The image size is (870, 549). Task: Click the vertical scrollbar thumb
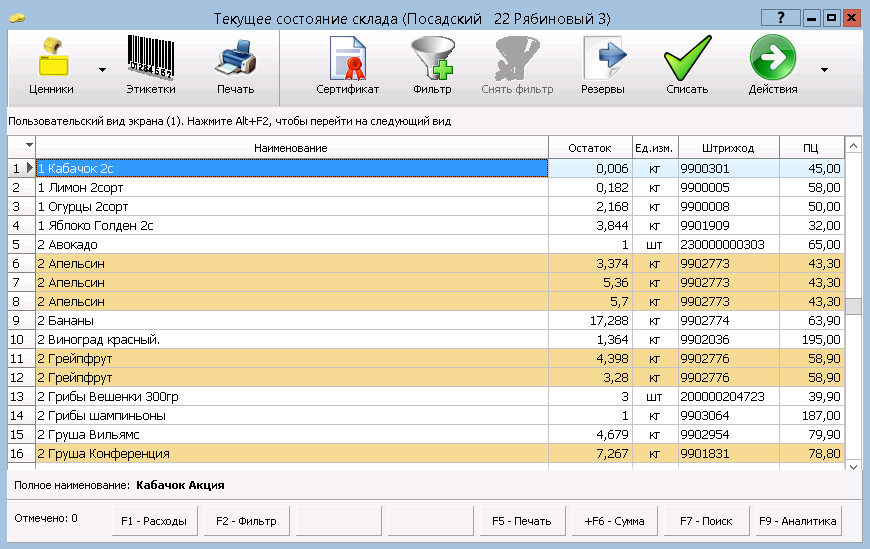(853, 306)
